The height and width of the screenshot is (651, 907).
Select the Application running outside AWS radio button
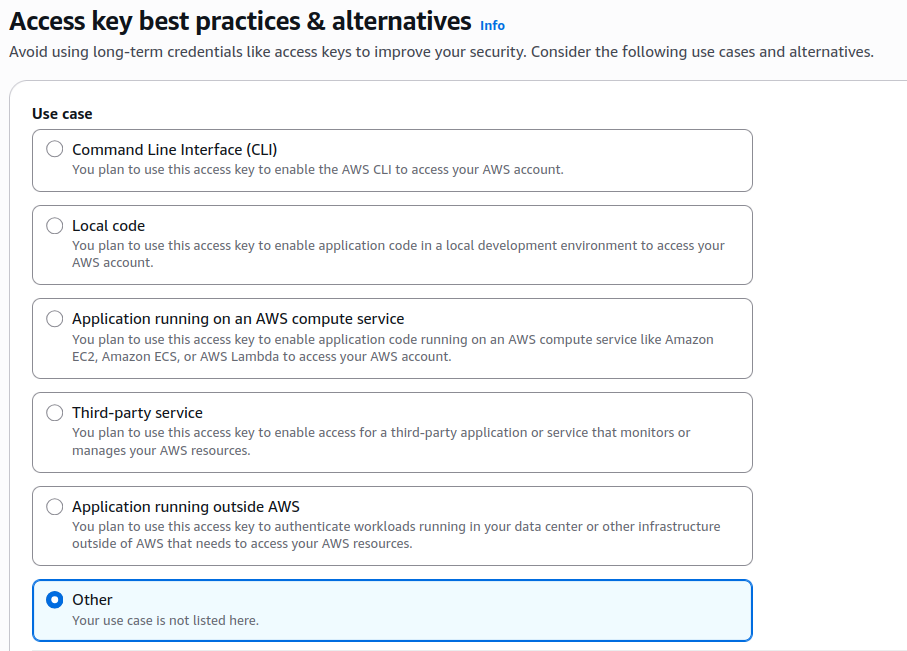tap(55, 507)
